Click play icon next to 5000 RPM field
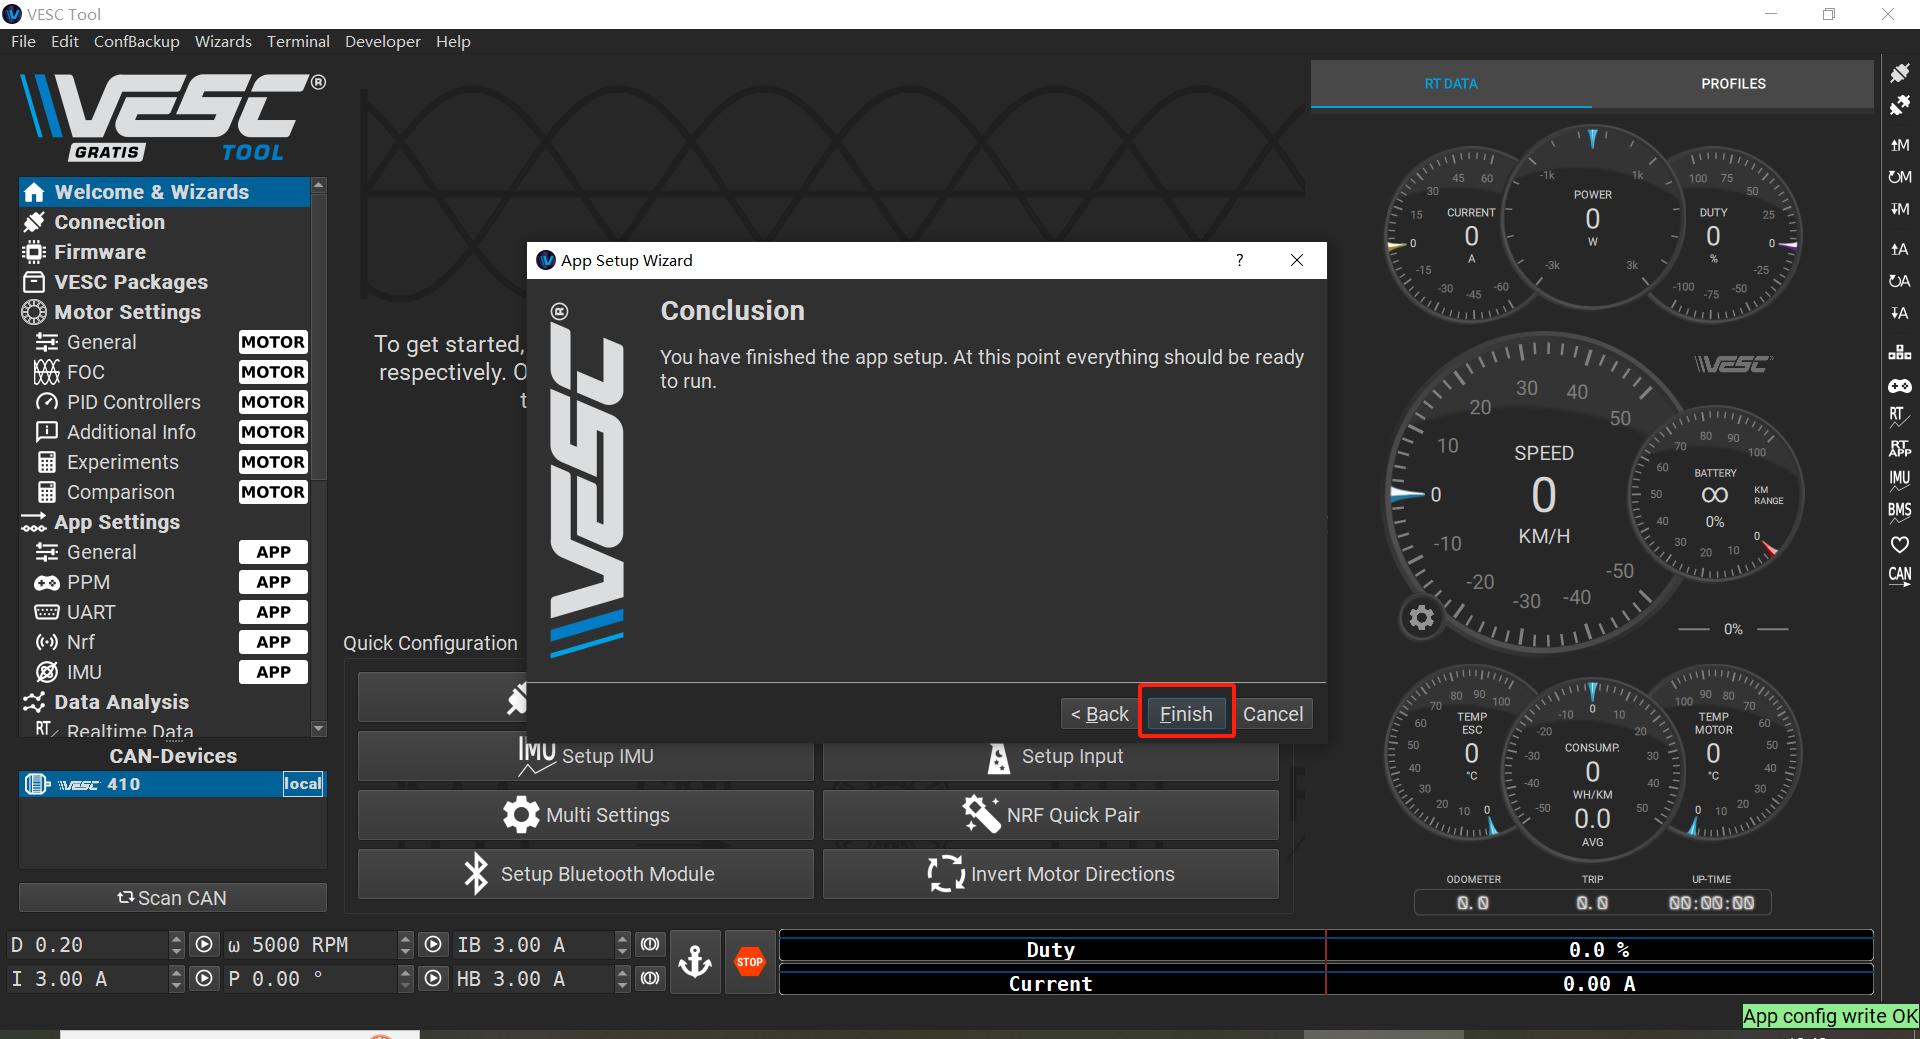 (433, 945)
